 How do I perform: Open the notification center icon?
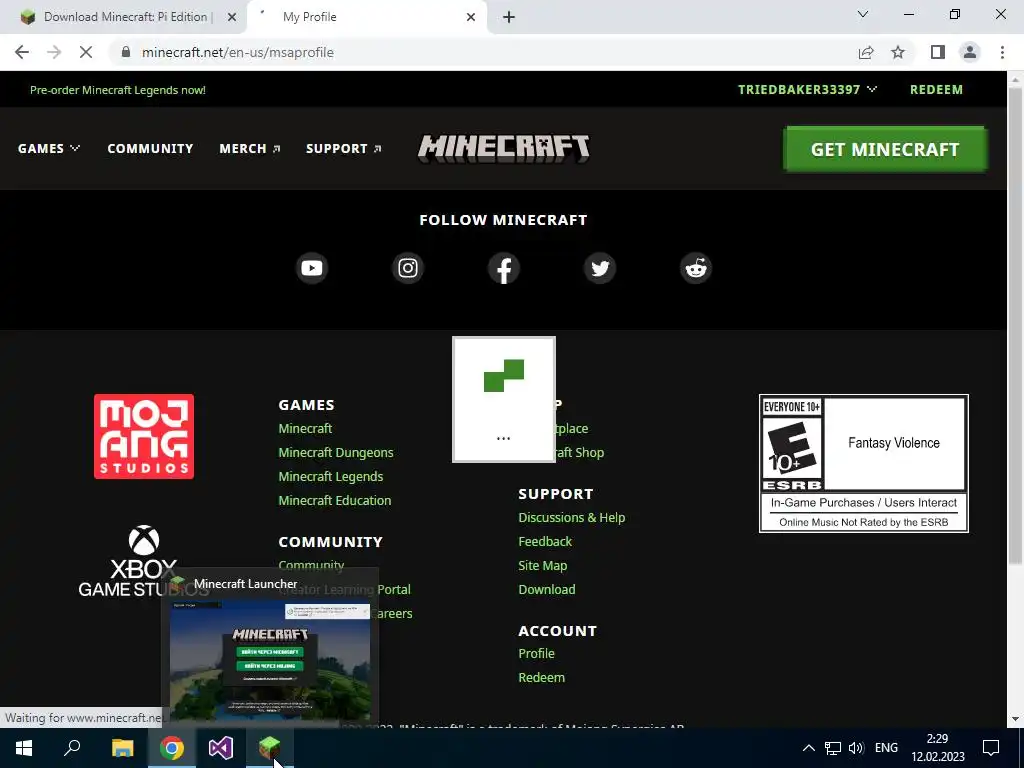(x=991, y=748)
